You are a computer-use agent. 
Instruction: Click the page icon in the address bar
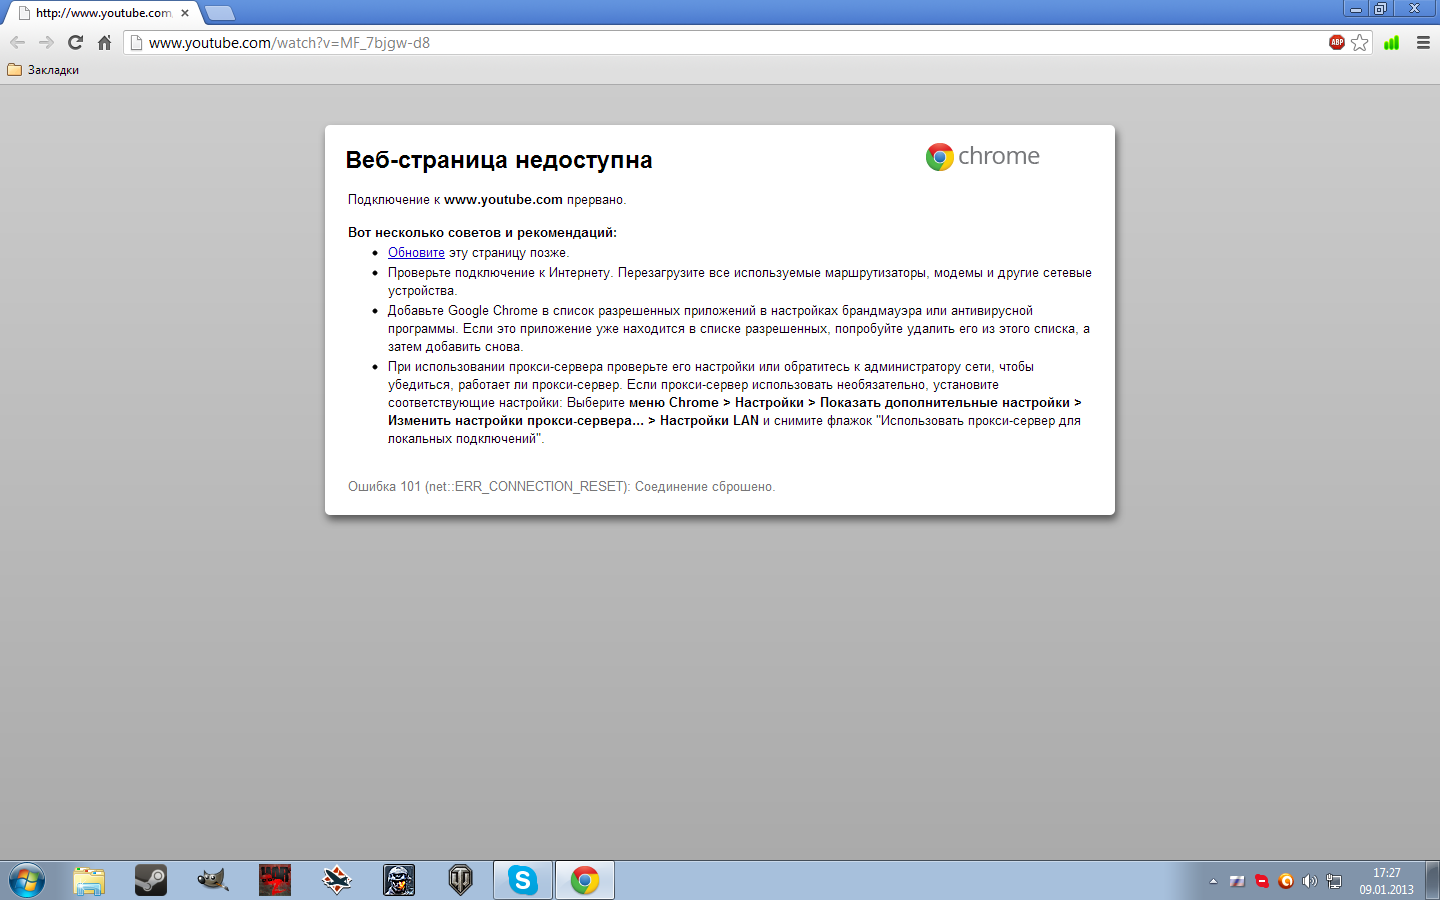(137, 43)
